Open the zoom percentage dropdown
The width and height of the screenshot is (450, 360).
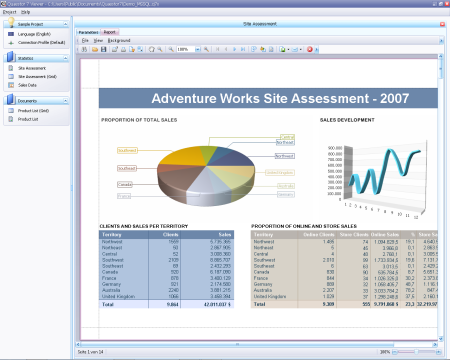tap(198, 49)
